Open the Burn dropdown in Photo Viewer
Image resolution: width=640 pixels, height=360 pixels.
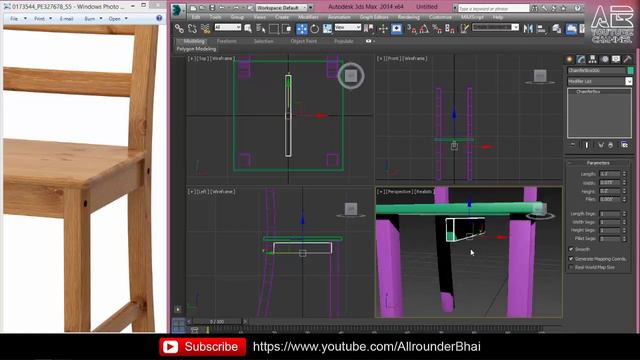point(93,19)
